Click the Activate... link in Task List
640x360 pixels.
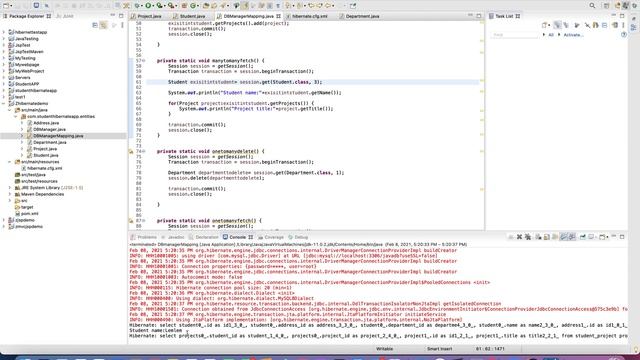(573, 35)
